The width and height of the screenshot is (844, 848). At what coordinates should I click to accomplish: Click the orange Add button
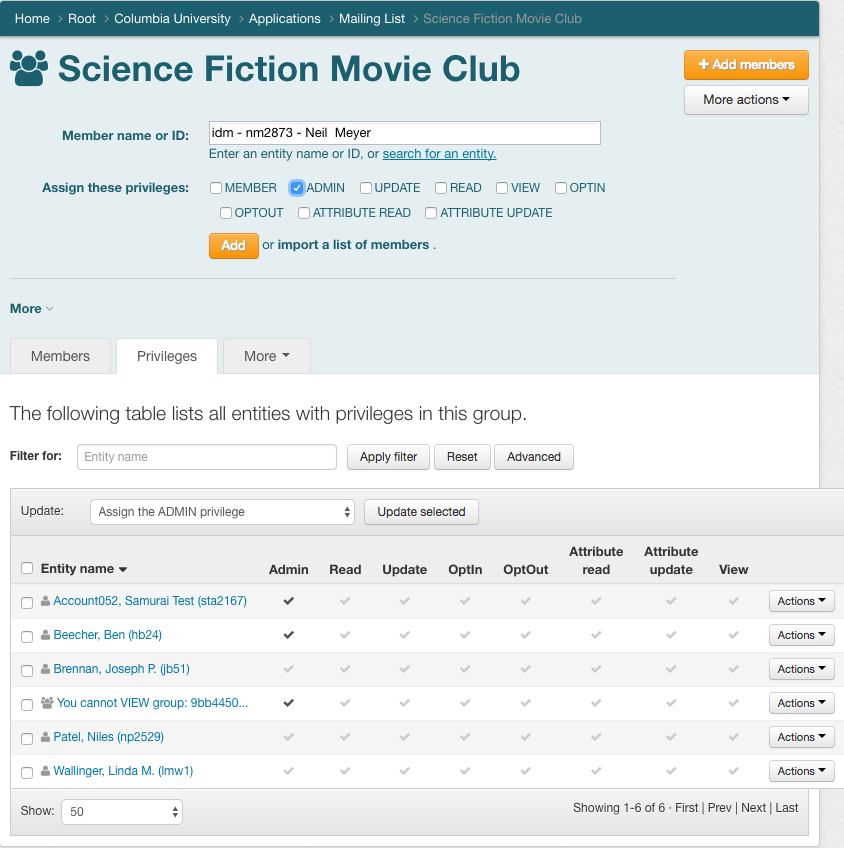tap(234, 246)
